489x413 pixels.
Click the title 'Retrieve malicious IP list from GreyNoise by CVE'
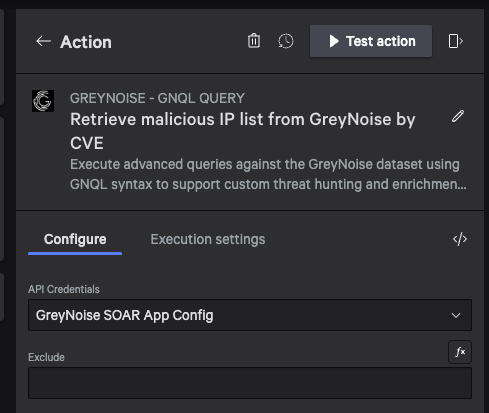(x=243, y=131)
